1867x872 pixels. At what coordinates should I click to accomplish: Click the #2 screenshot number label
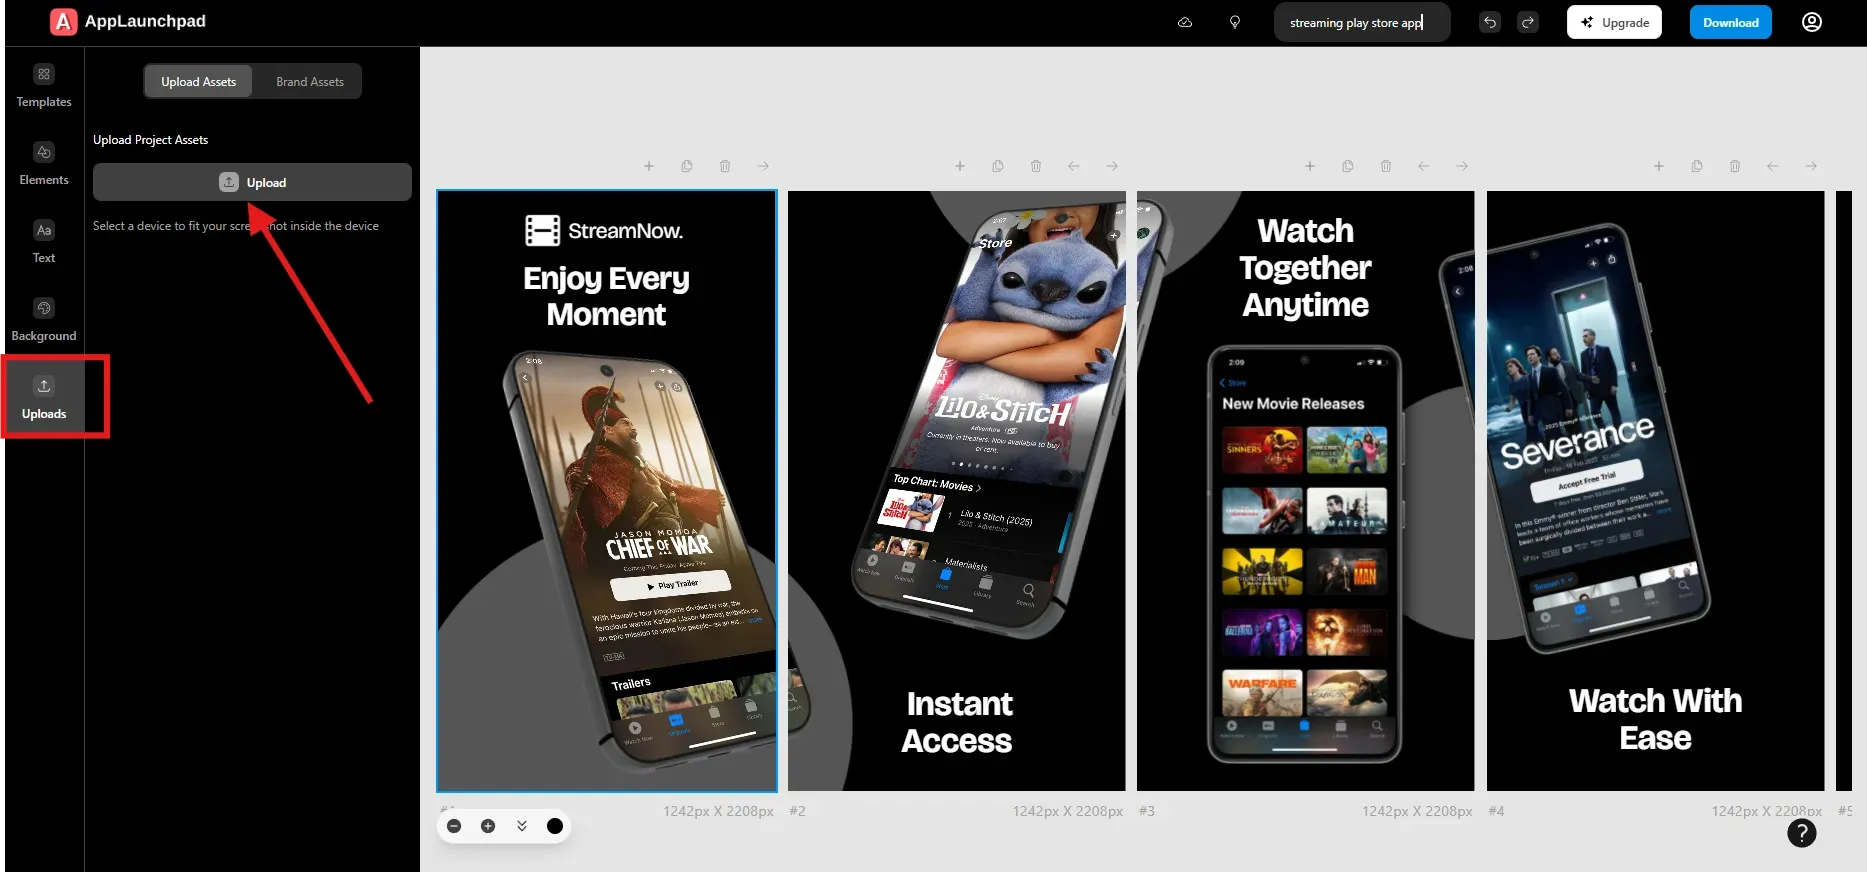pos(797,811)
